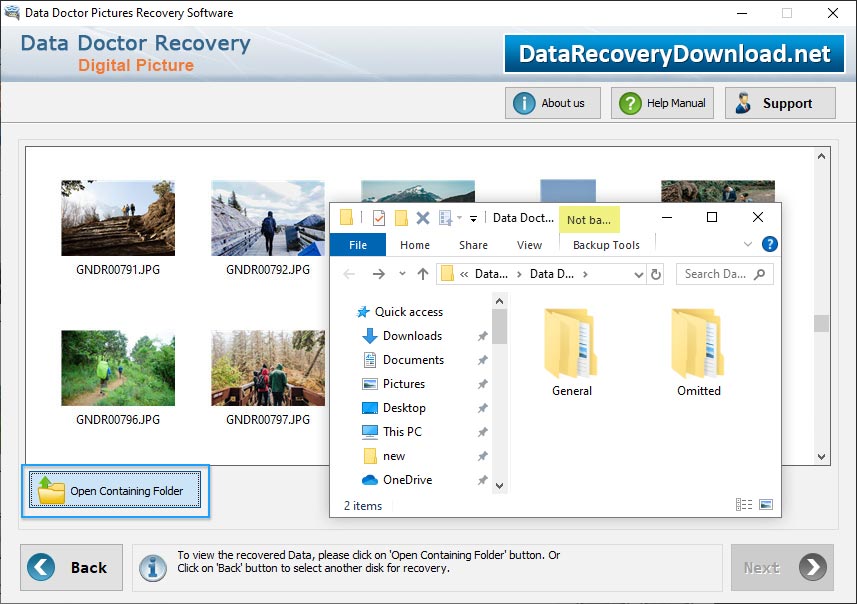The image size is (857, 604).
Task: Expand the Explorer ribbon chevron
Action: pos(748,244)
